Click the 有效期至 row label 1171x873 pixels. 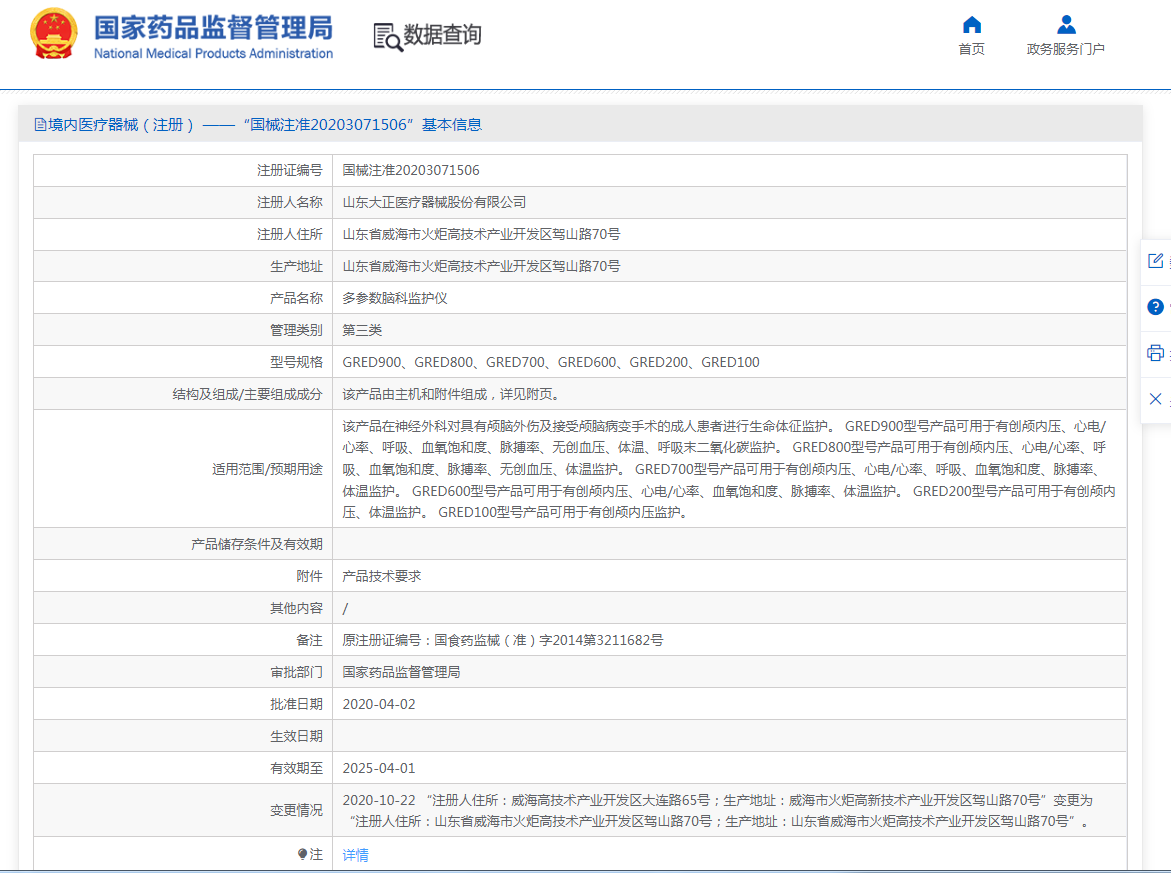296,768
